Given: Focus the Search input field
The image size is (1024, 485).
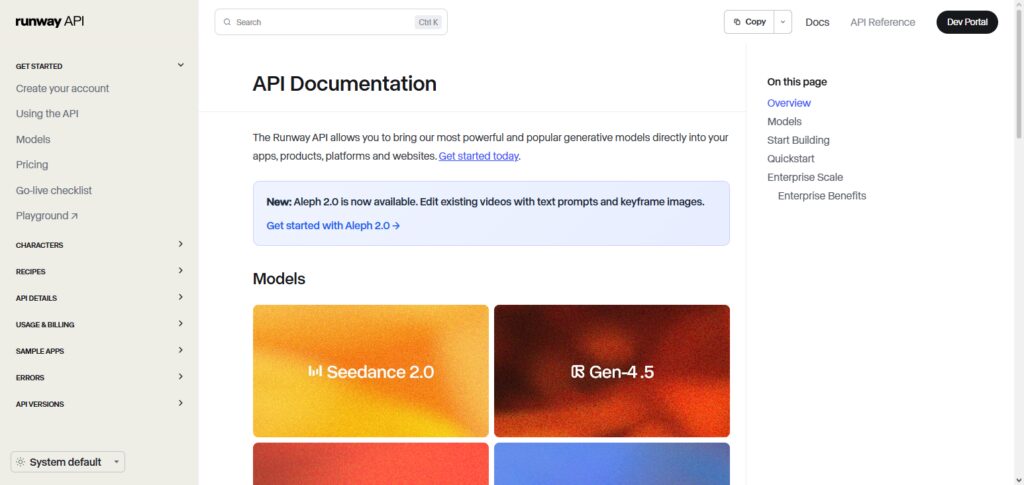Looking at the screenshot, I should [x=331, y=22].
